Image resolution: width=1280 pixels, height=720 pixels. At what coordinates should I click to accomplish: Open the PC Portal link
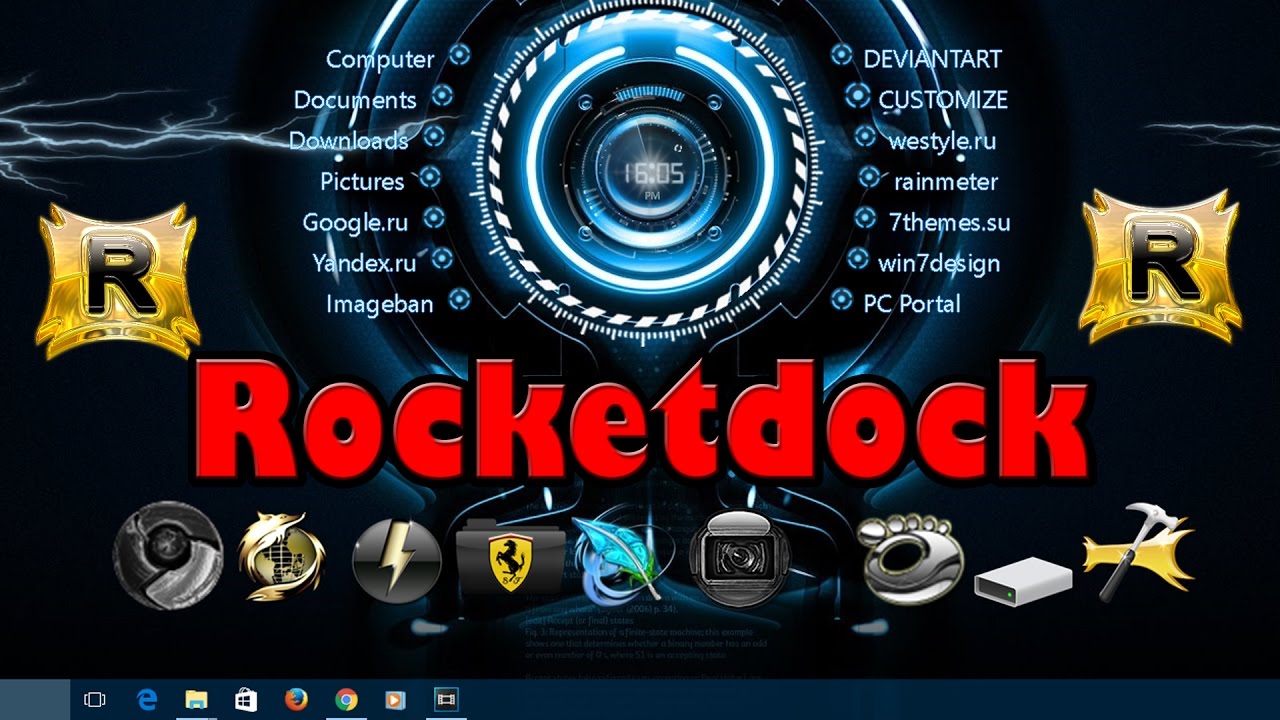[912, 304]
